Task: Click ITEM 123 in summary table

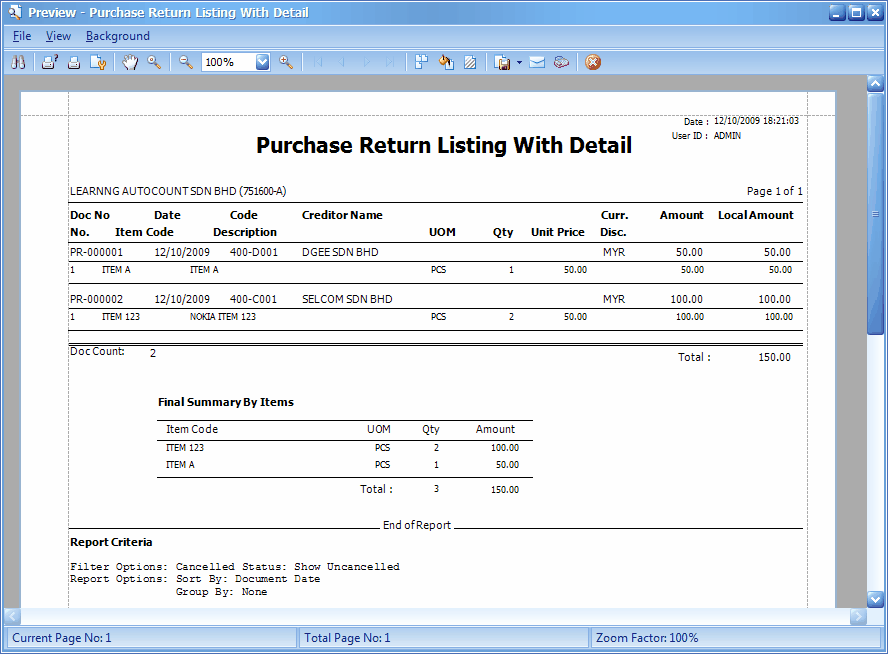Action: pos(185,447)
